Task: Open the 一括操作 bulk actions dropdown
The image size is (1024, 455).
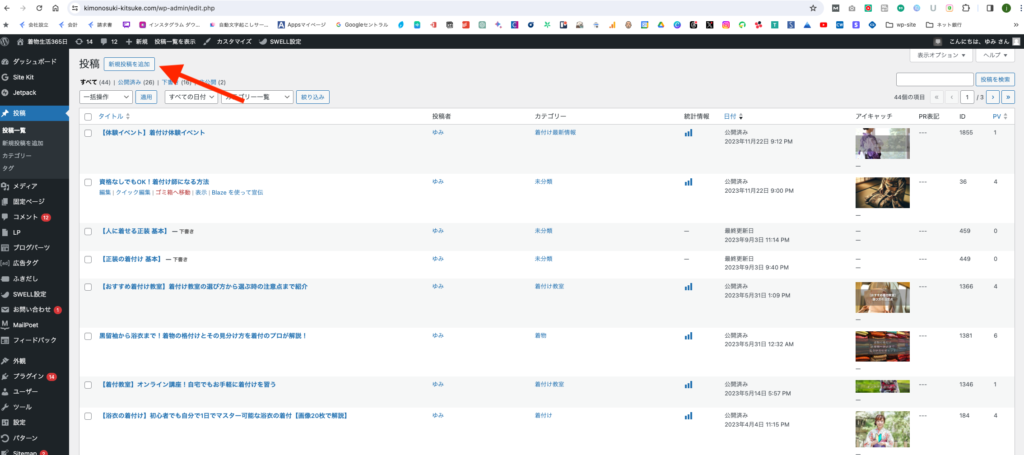Action: tap(105, 97)
